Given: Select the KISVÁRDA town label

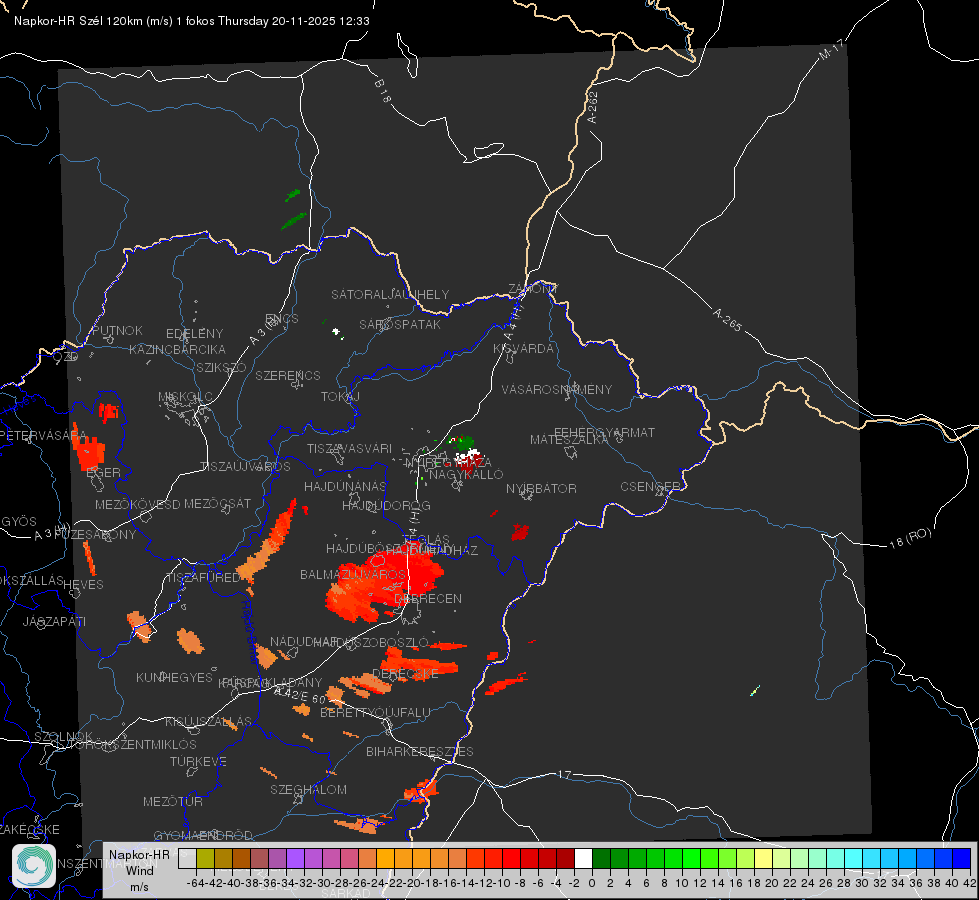Looking at the screenshot, I should [523, 348].
